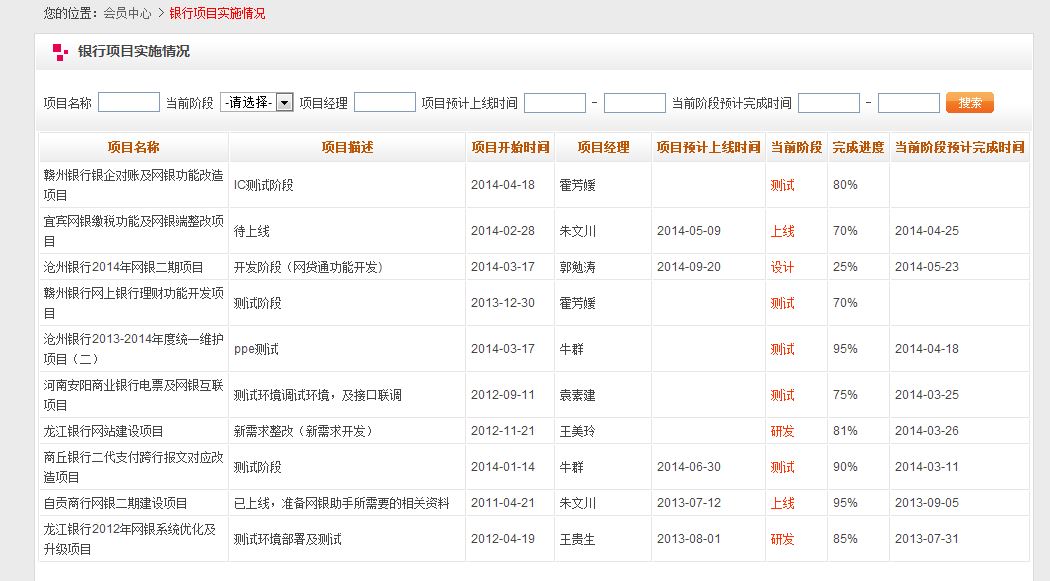Click description IC测试阶段
This screenshot has height=581, width=1050.
[263, 185]
